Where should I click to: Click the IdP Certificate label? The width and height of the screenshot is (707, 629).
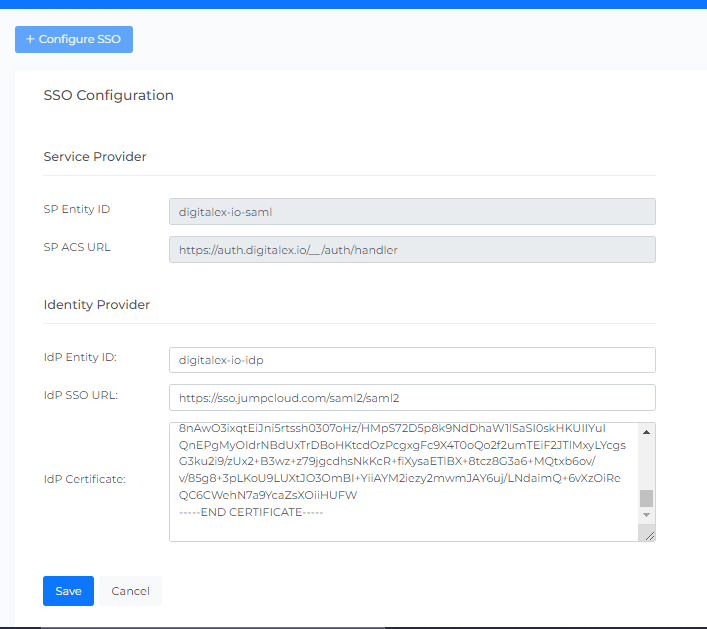[84, 480]
